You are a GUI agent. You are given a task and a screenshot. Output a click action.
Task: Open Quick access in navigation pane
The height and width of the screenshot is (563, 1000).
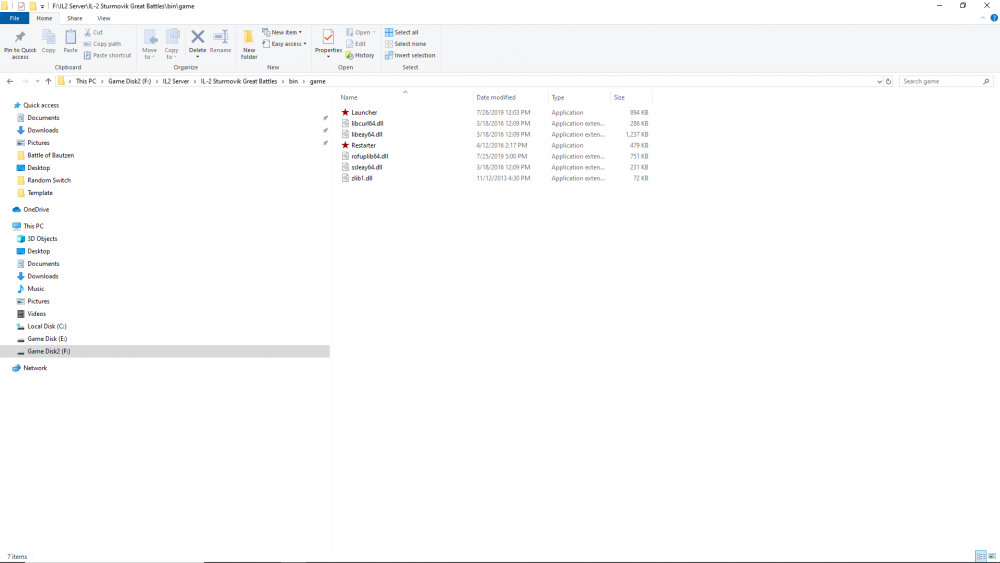click(x=41, y=105)
